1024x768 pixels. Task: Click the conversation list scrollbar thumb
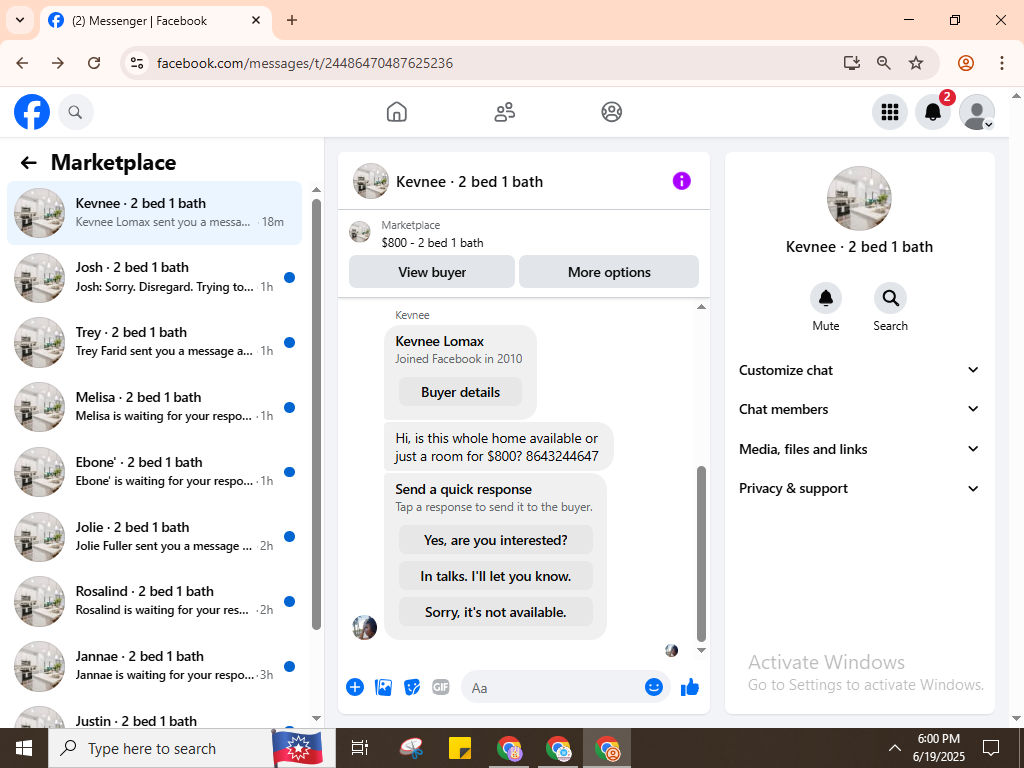316,414
